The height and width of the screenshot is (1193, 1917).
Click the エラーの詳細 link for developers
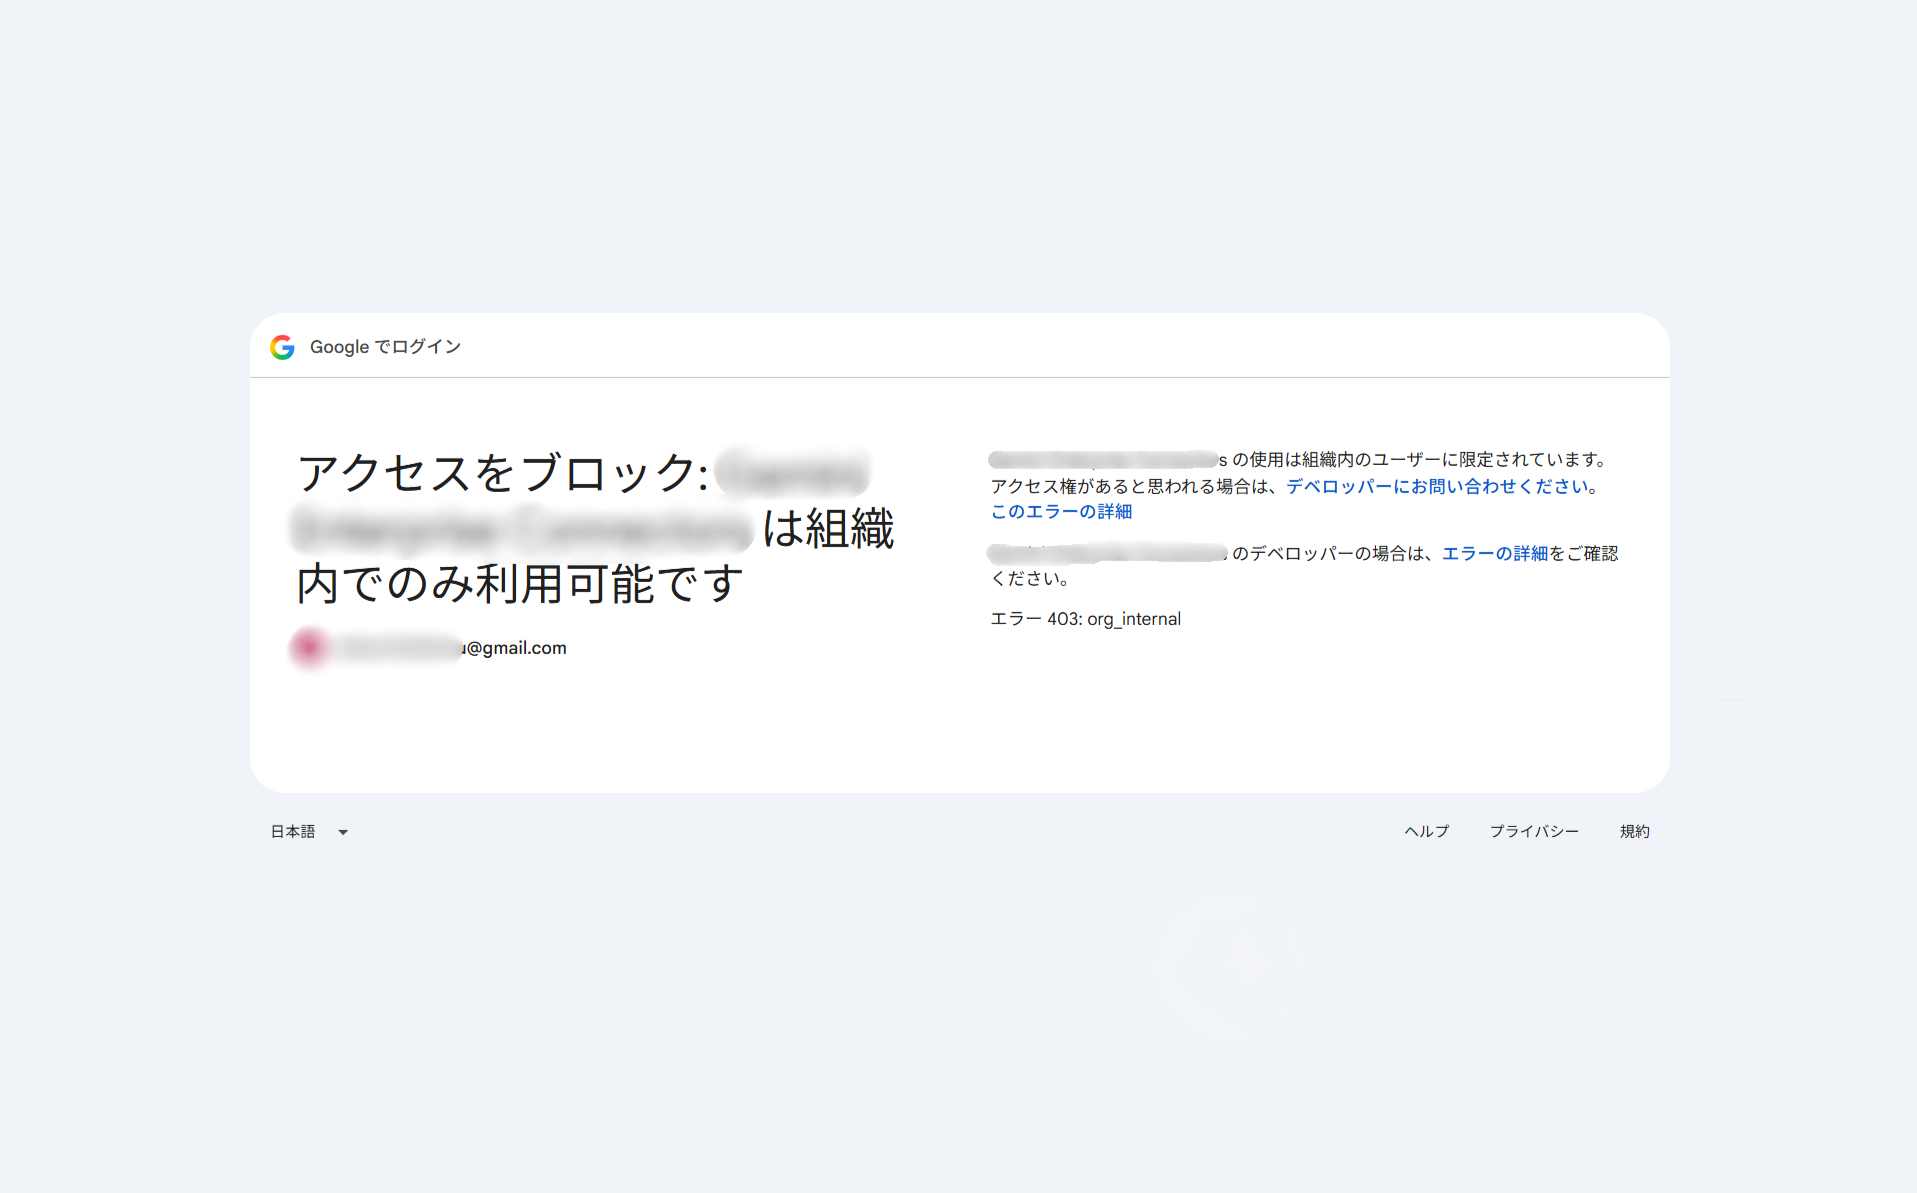(1495, 554)
